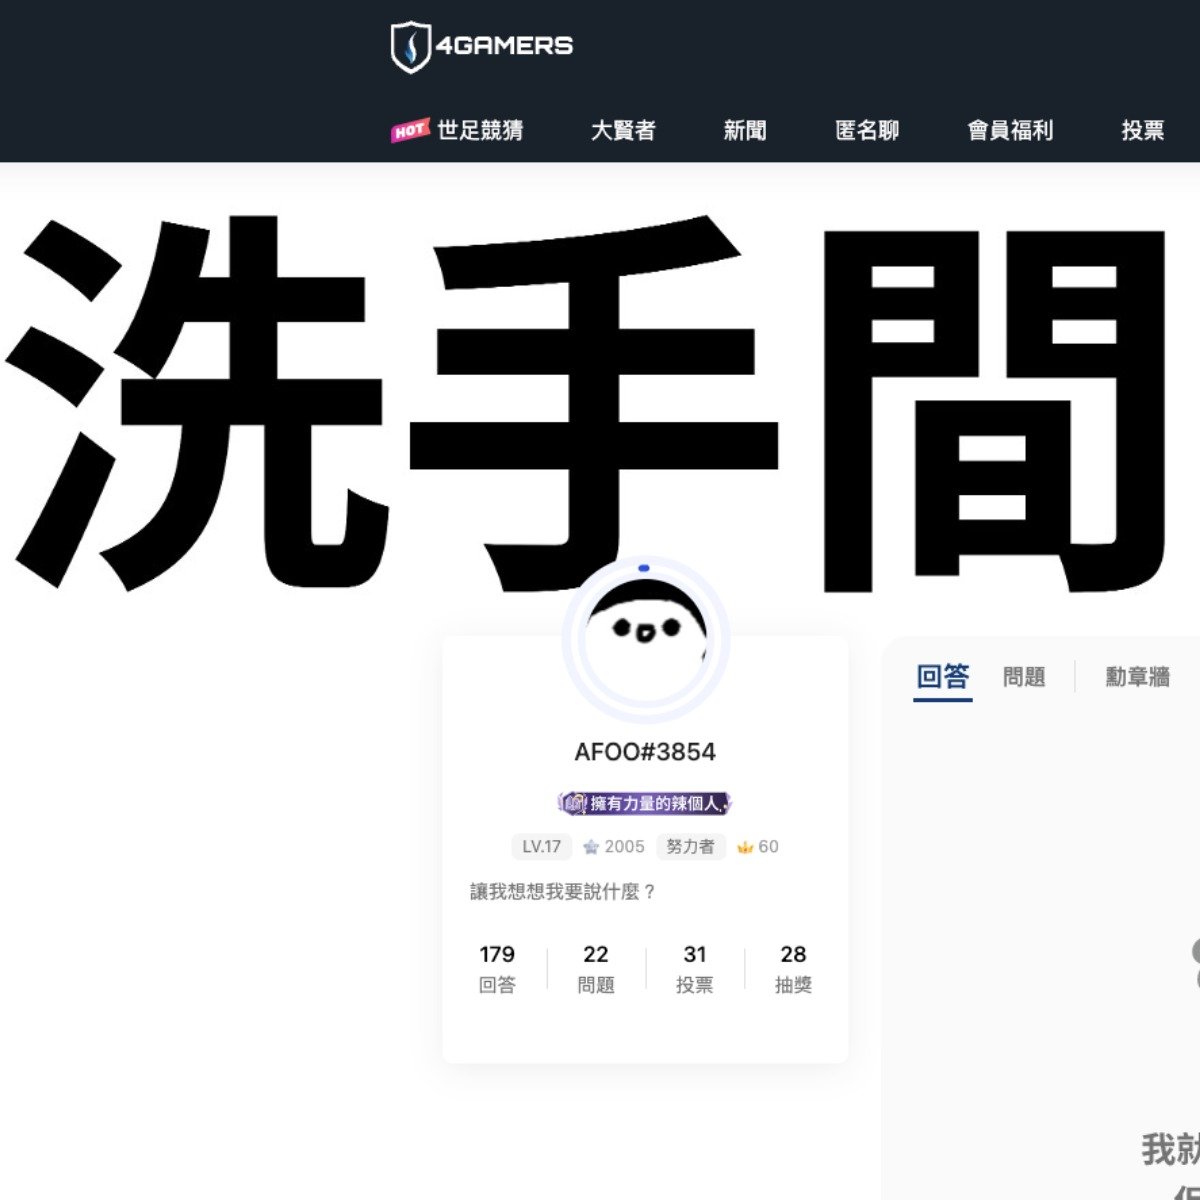
Task: Go to the 大賢者 navigation item
Action: (623, 131)
